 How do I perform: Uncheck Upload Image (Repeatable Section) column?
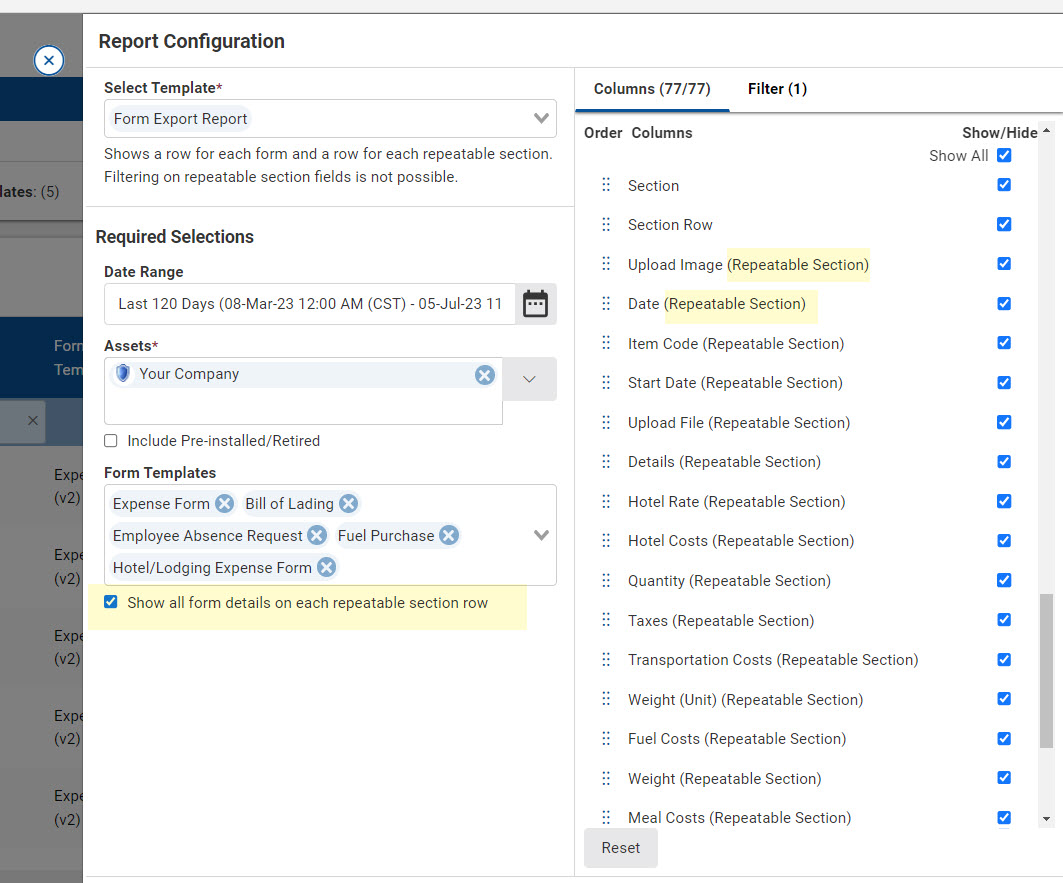coord(1004,263)
